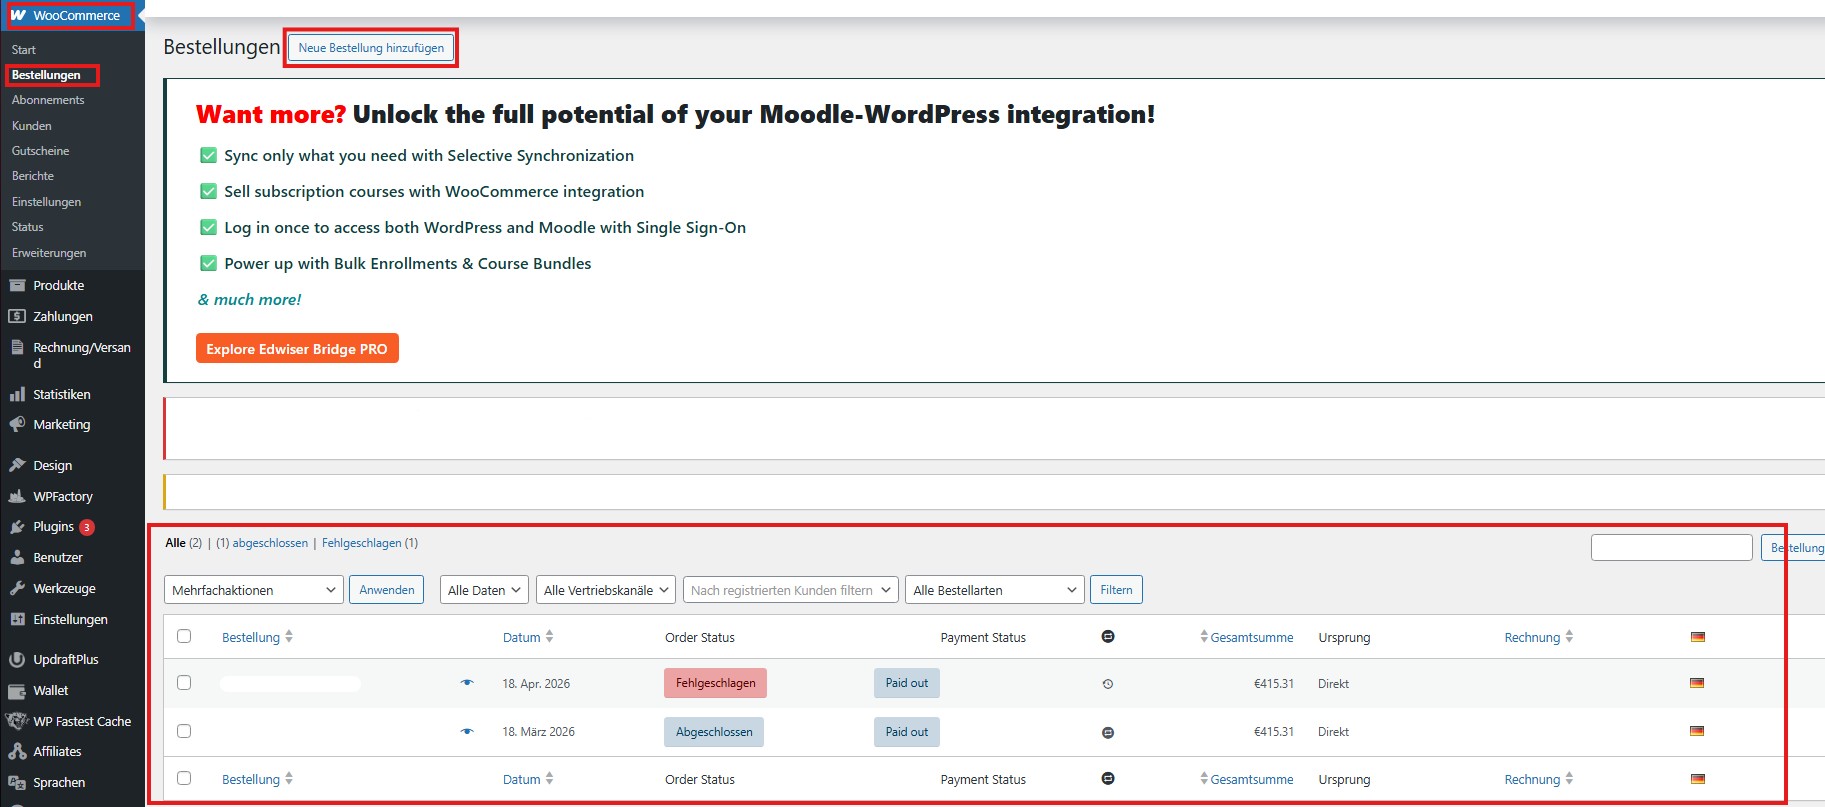Sort by Rechnung column in header
The height and width of the screenshot is (807, 1825).
coord(1539,637)
